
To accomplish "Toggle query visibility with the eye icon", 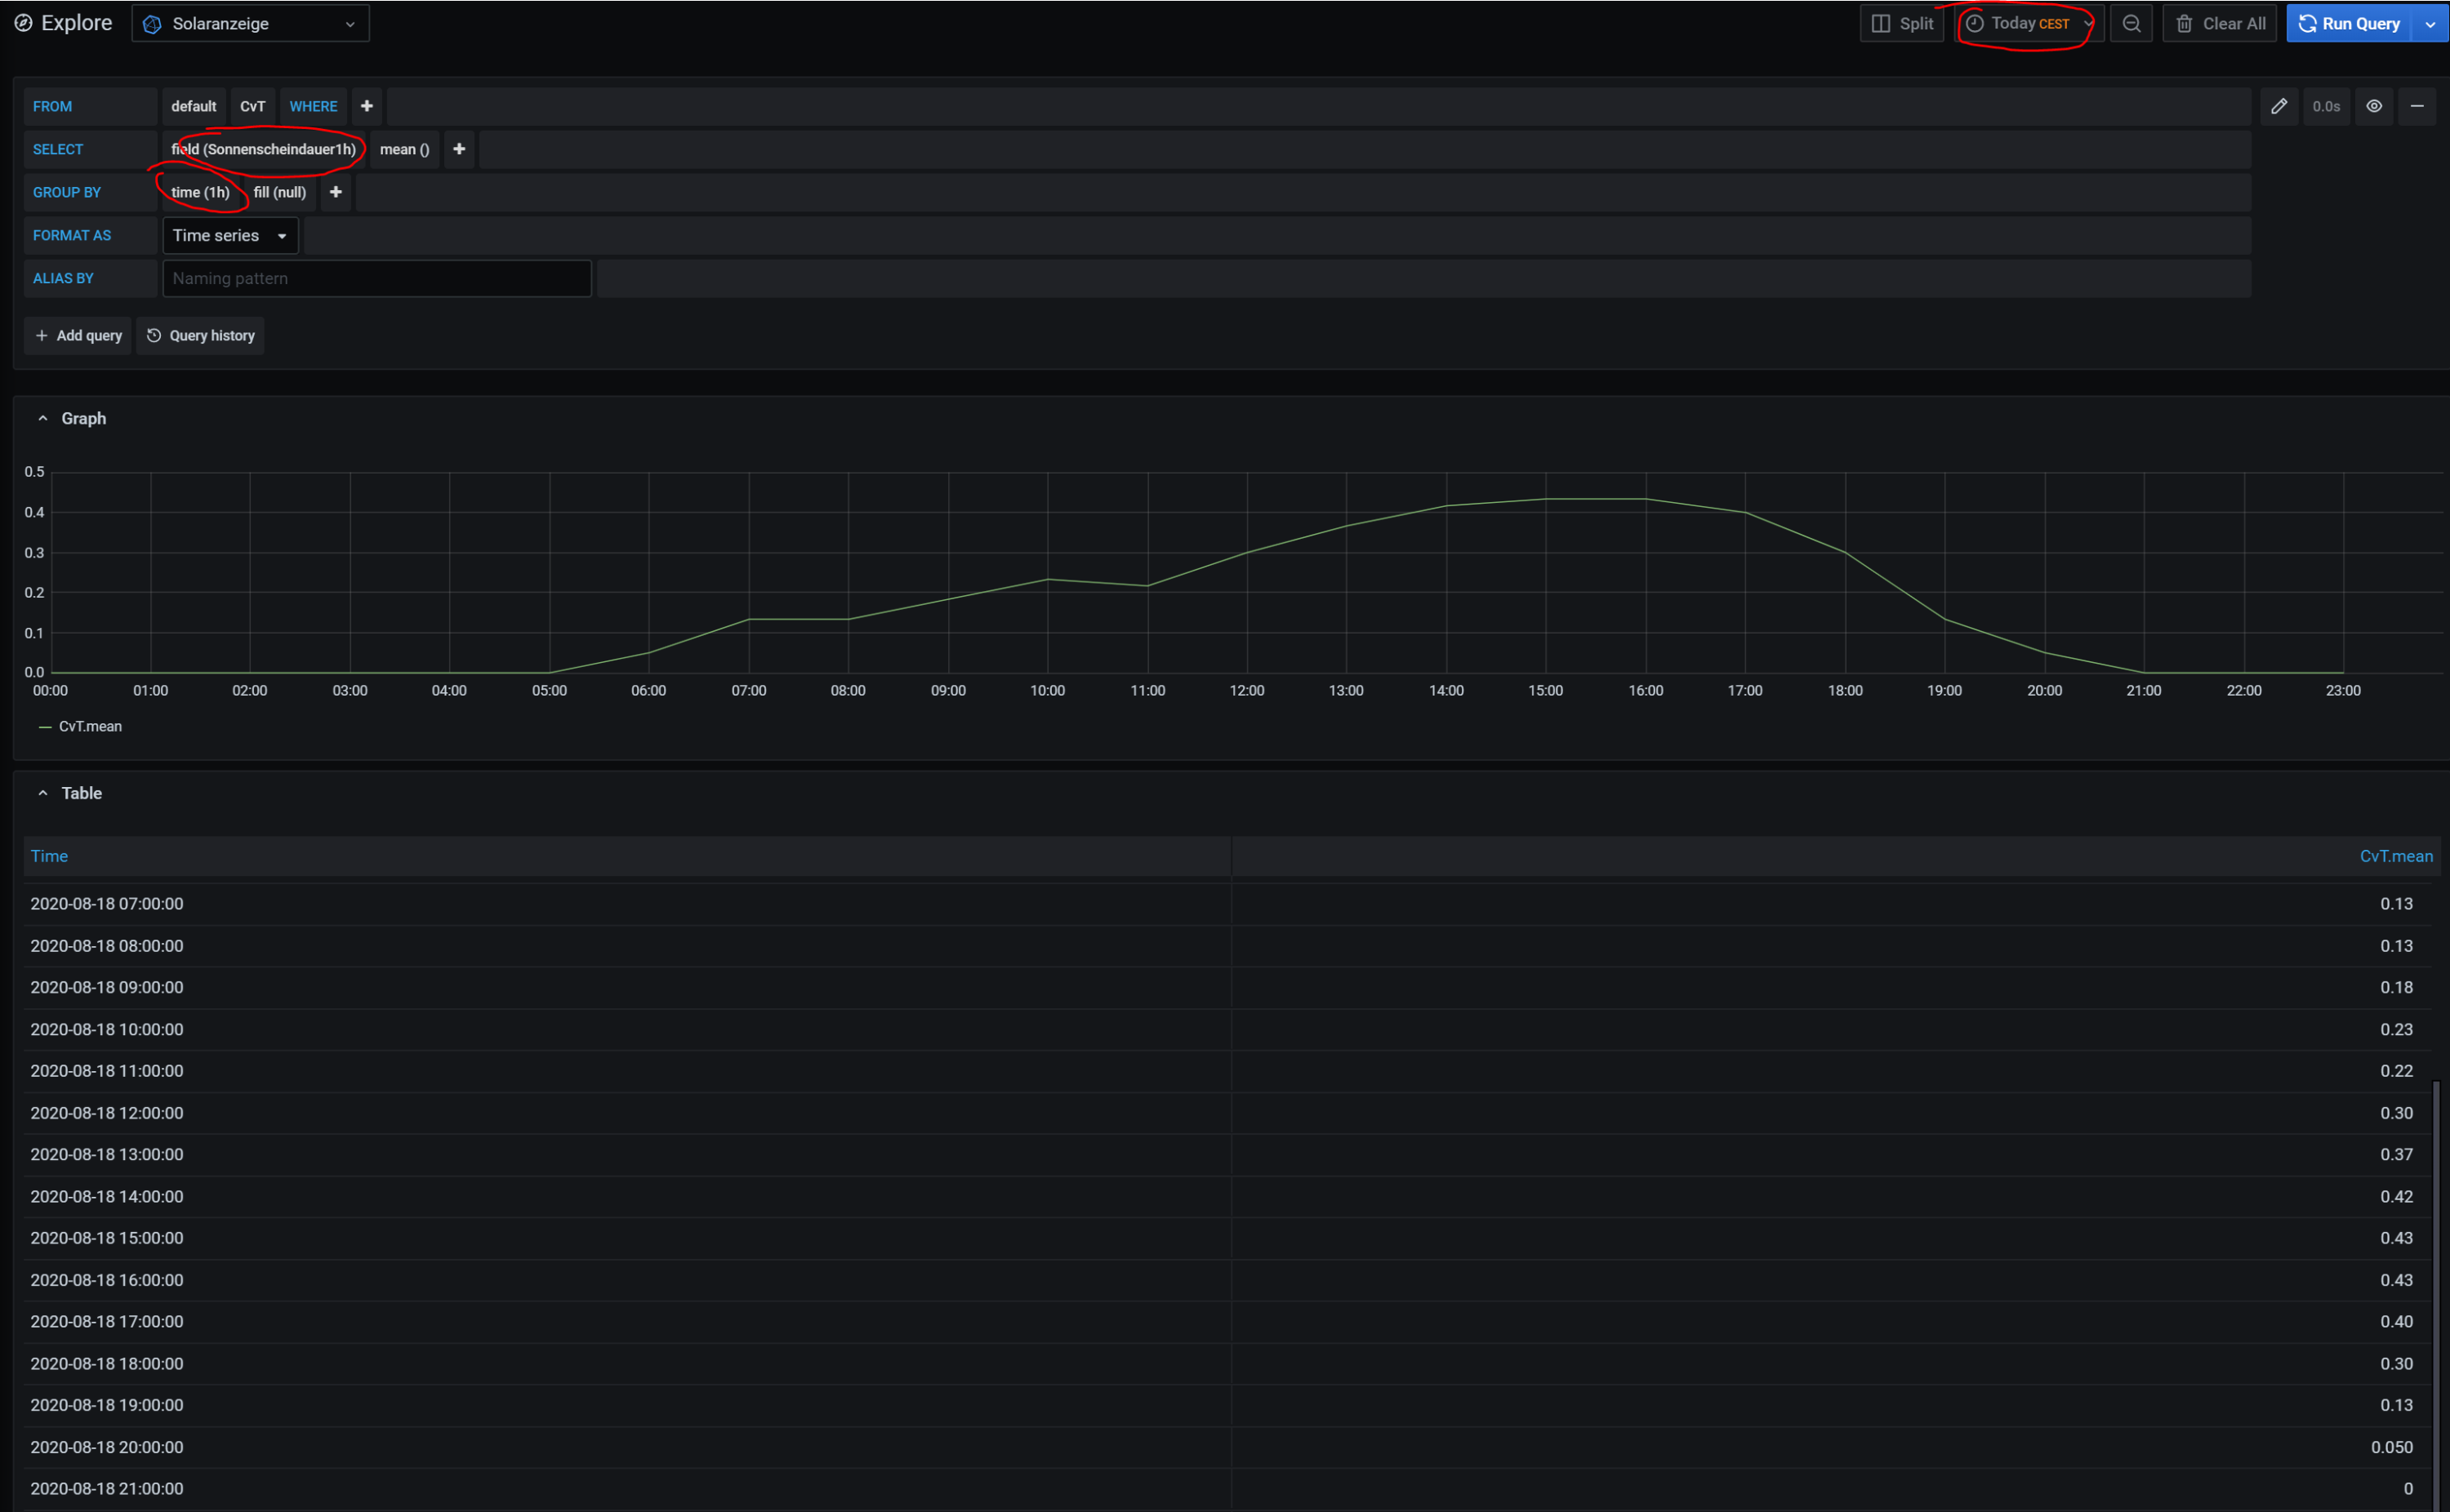I will pos(2373,106).
